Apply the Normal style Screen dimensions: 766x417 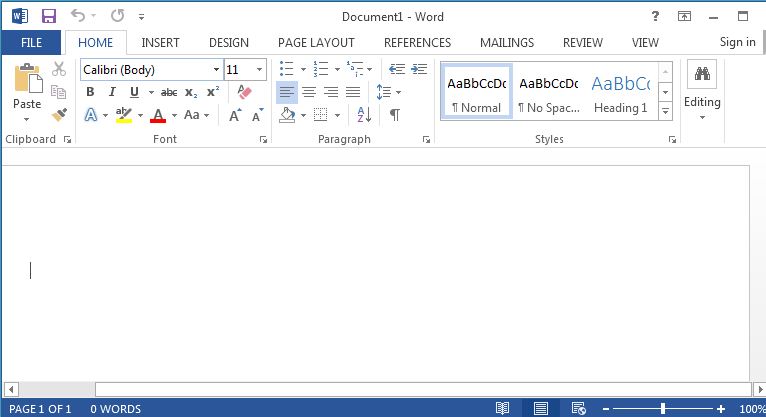(477, 91)
